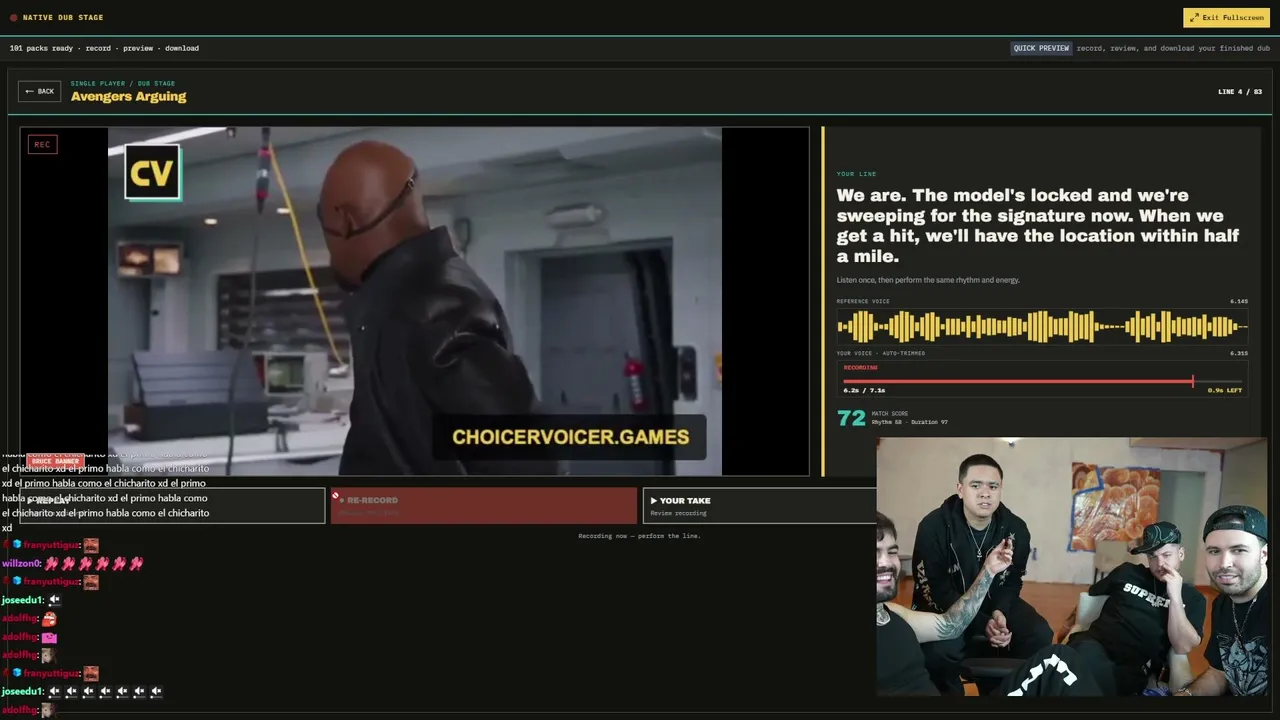Play back Your Take recording
1280x720 pixels.
(760, 505)
